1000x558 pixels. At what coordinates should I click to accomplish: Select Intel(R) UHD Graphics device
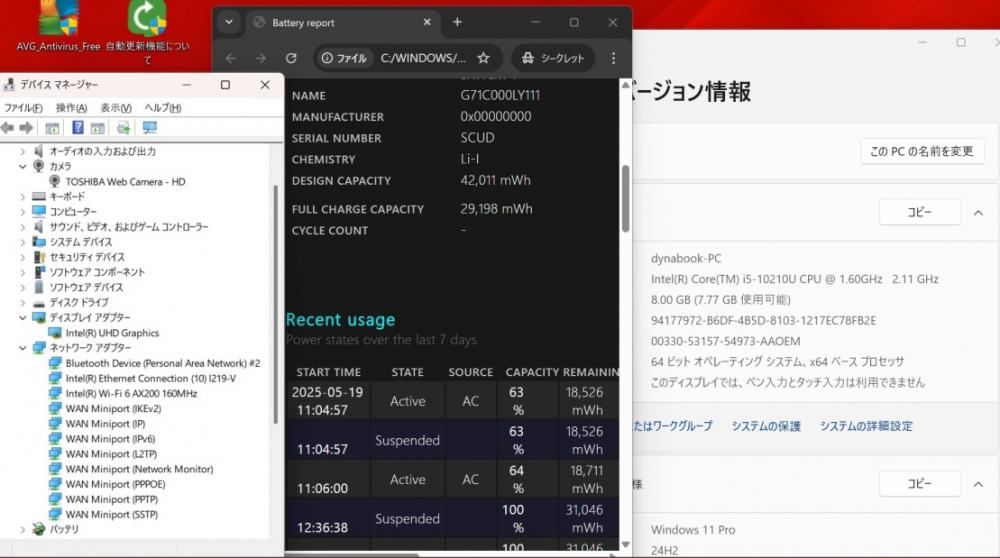tap(112, 333)
